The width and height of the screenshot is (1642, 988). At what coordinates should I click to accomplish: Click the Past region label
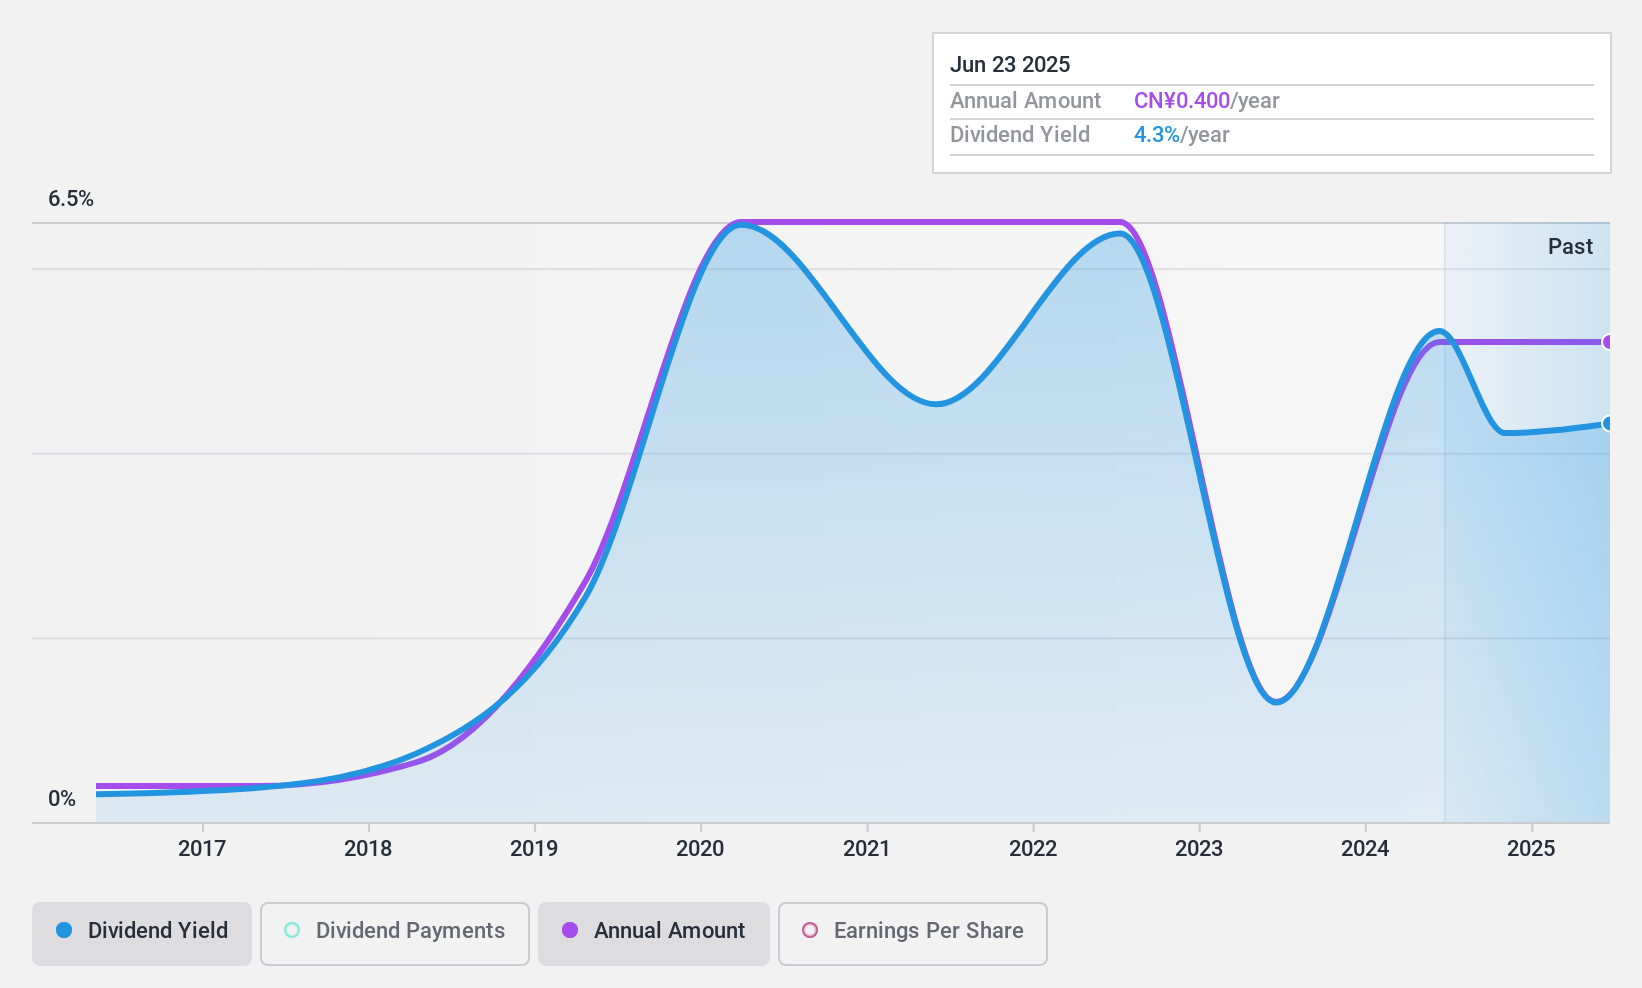[x=1569, y=246]
